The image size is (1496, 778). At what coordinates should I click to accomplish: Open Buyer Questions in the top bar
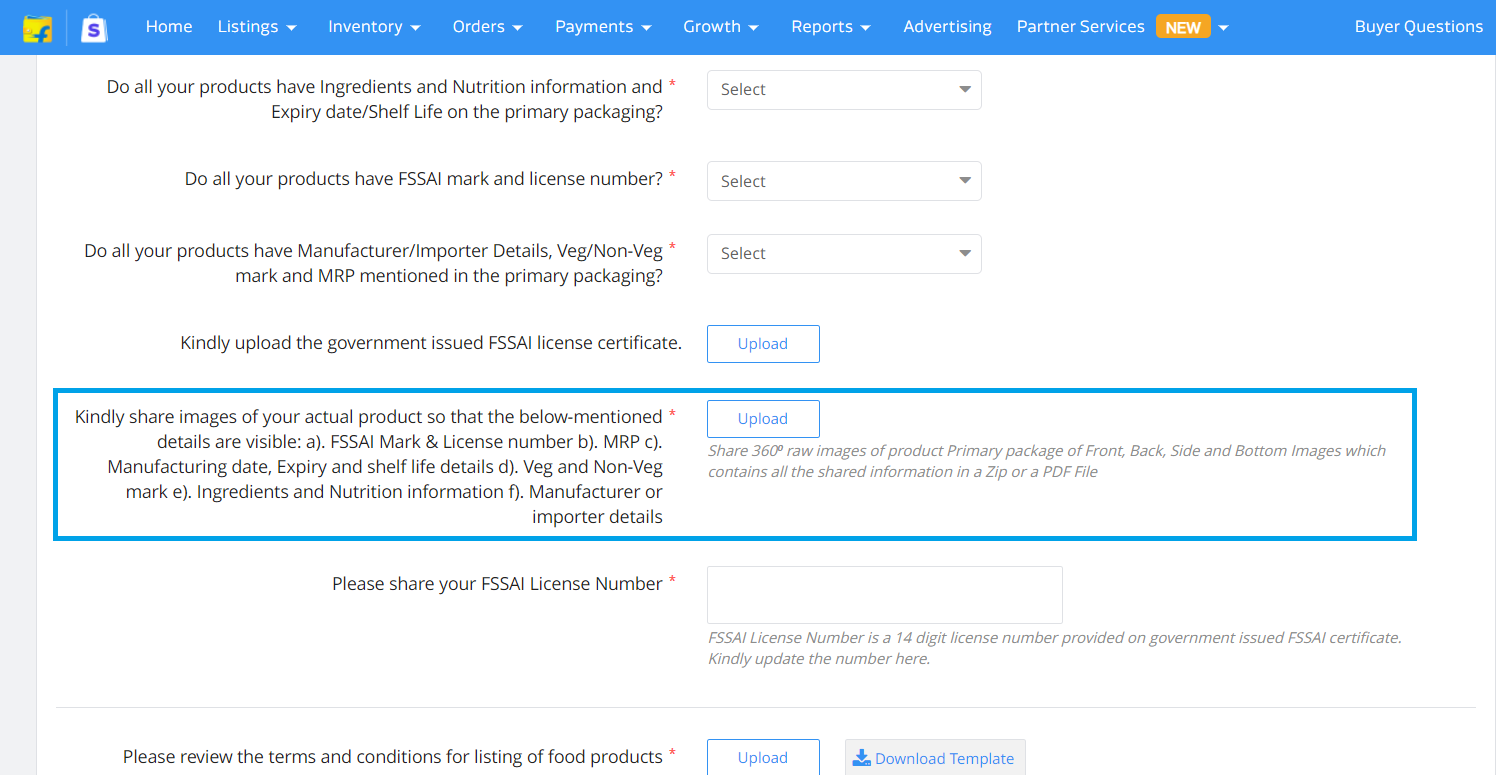pyautogui.click(x=1418, y=27)
